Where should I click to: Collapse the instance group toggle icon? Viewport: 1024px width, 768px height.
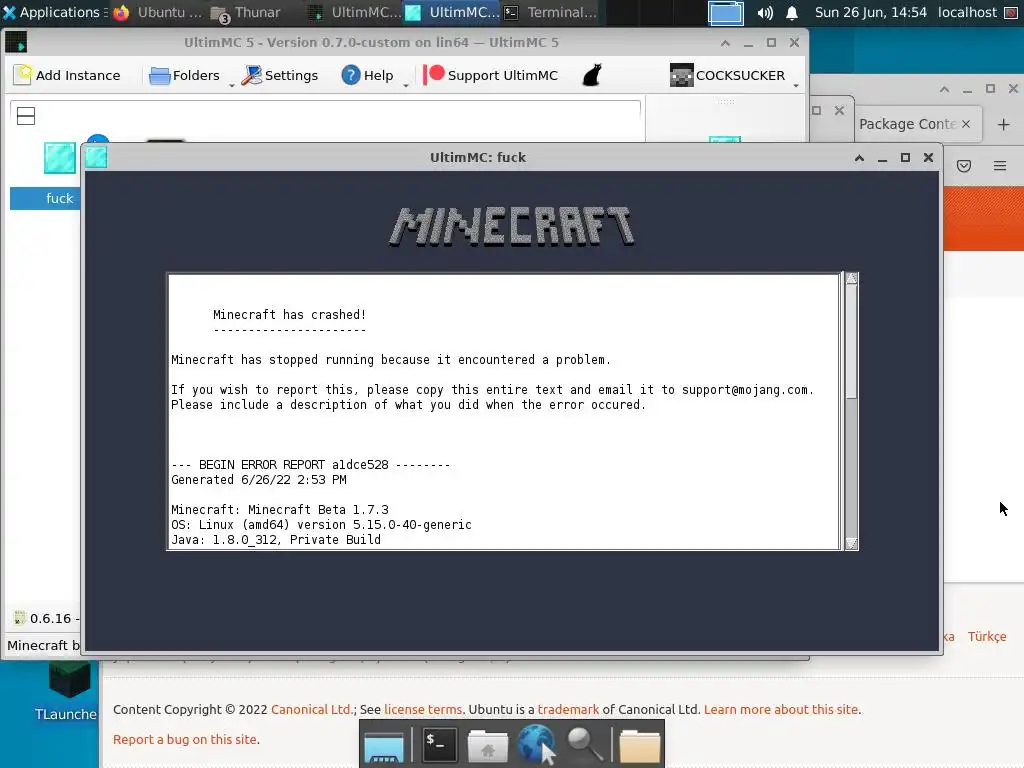tap(26, 116)
